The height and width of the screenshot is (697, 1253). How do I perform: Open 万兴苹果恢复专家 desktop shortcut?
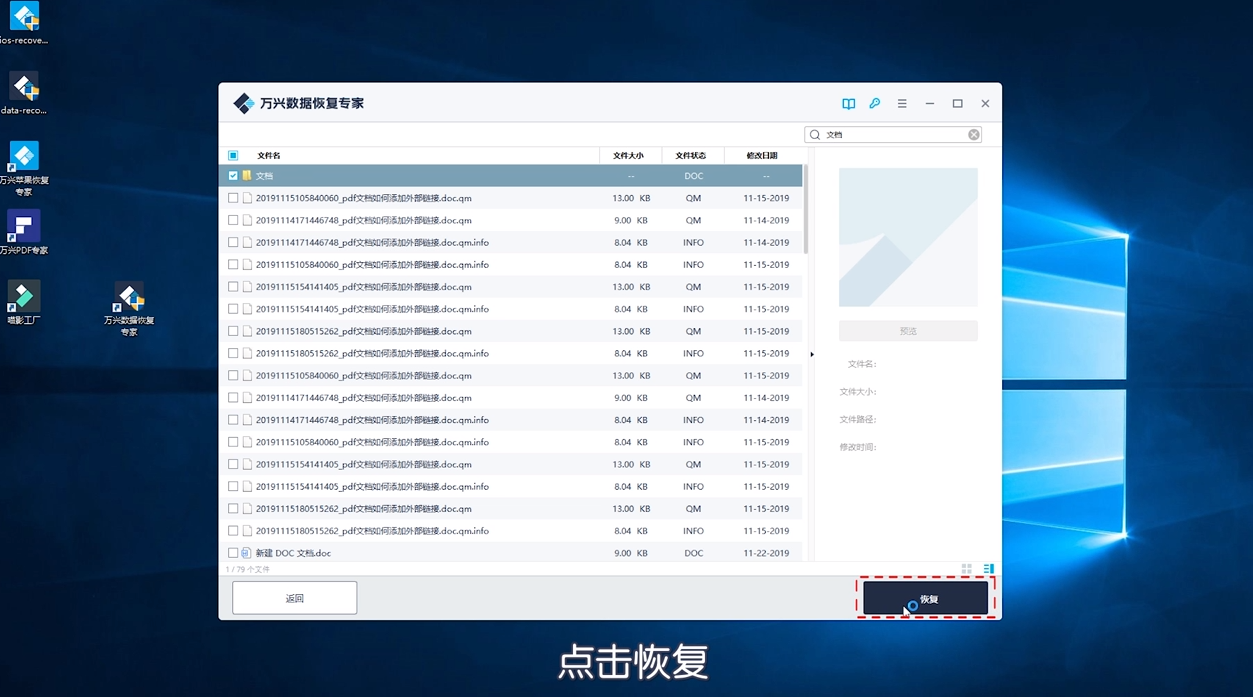pyautogui.click(x=24, y=169)
